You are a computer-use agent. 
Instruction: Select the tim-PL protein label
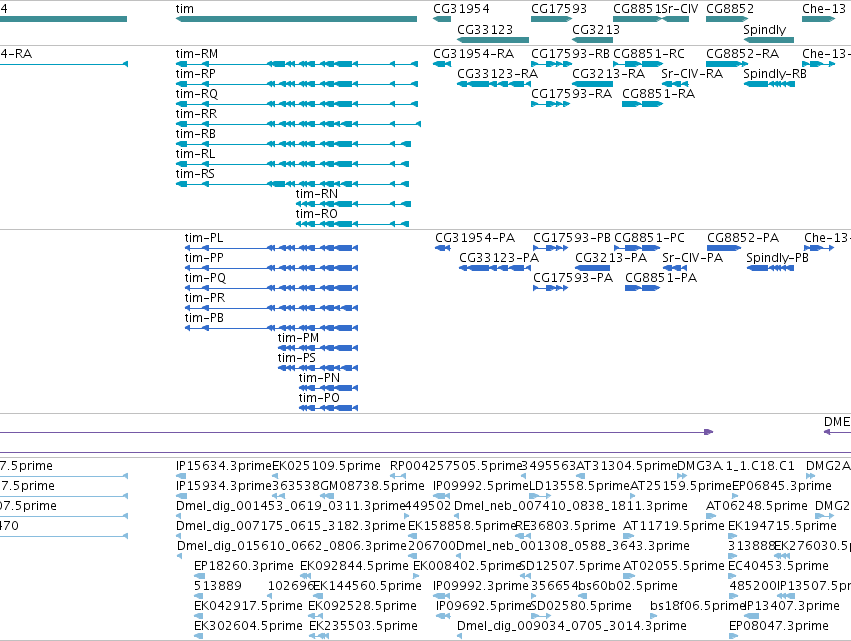(x=204, y=238)
